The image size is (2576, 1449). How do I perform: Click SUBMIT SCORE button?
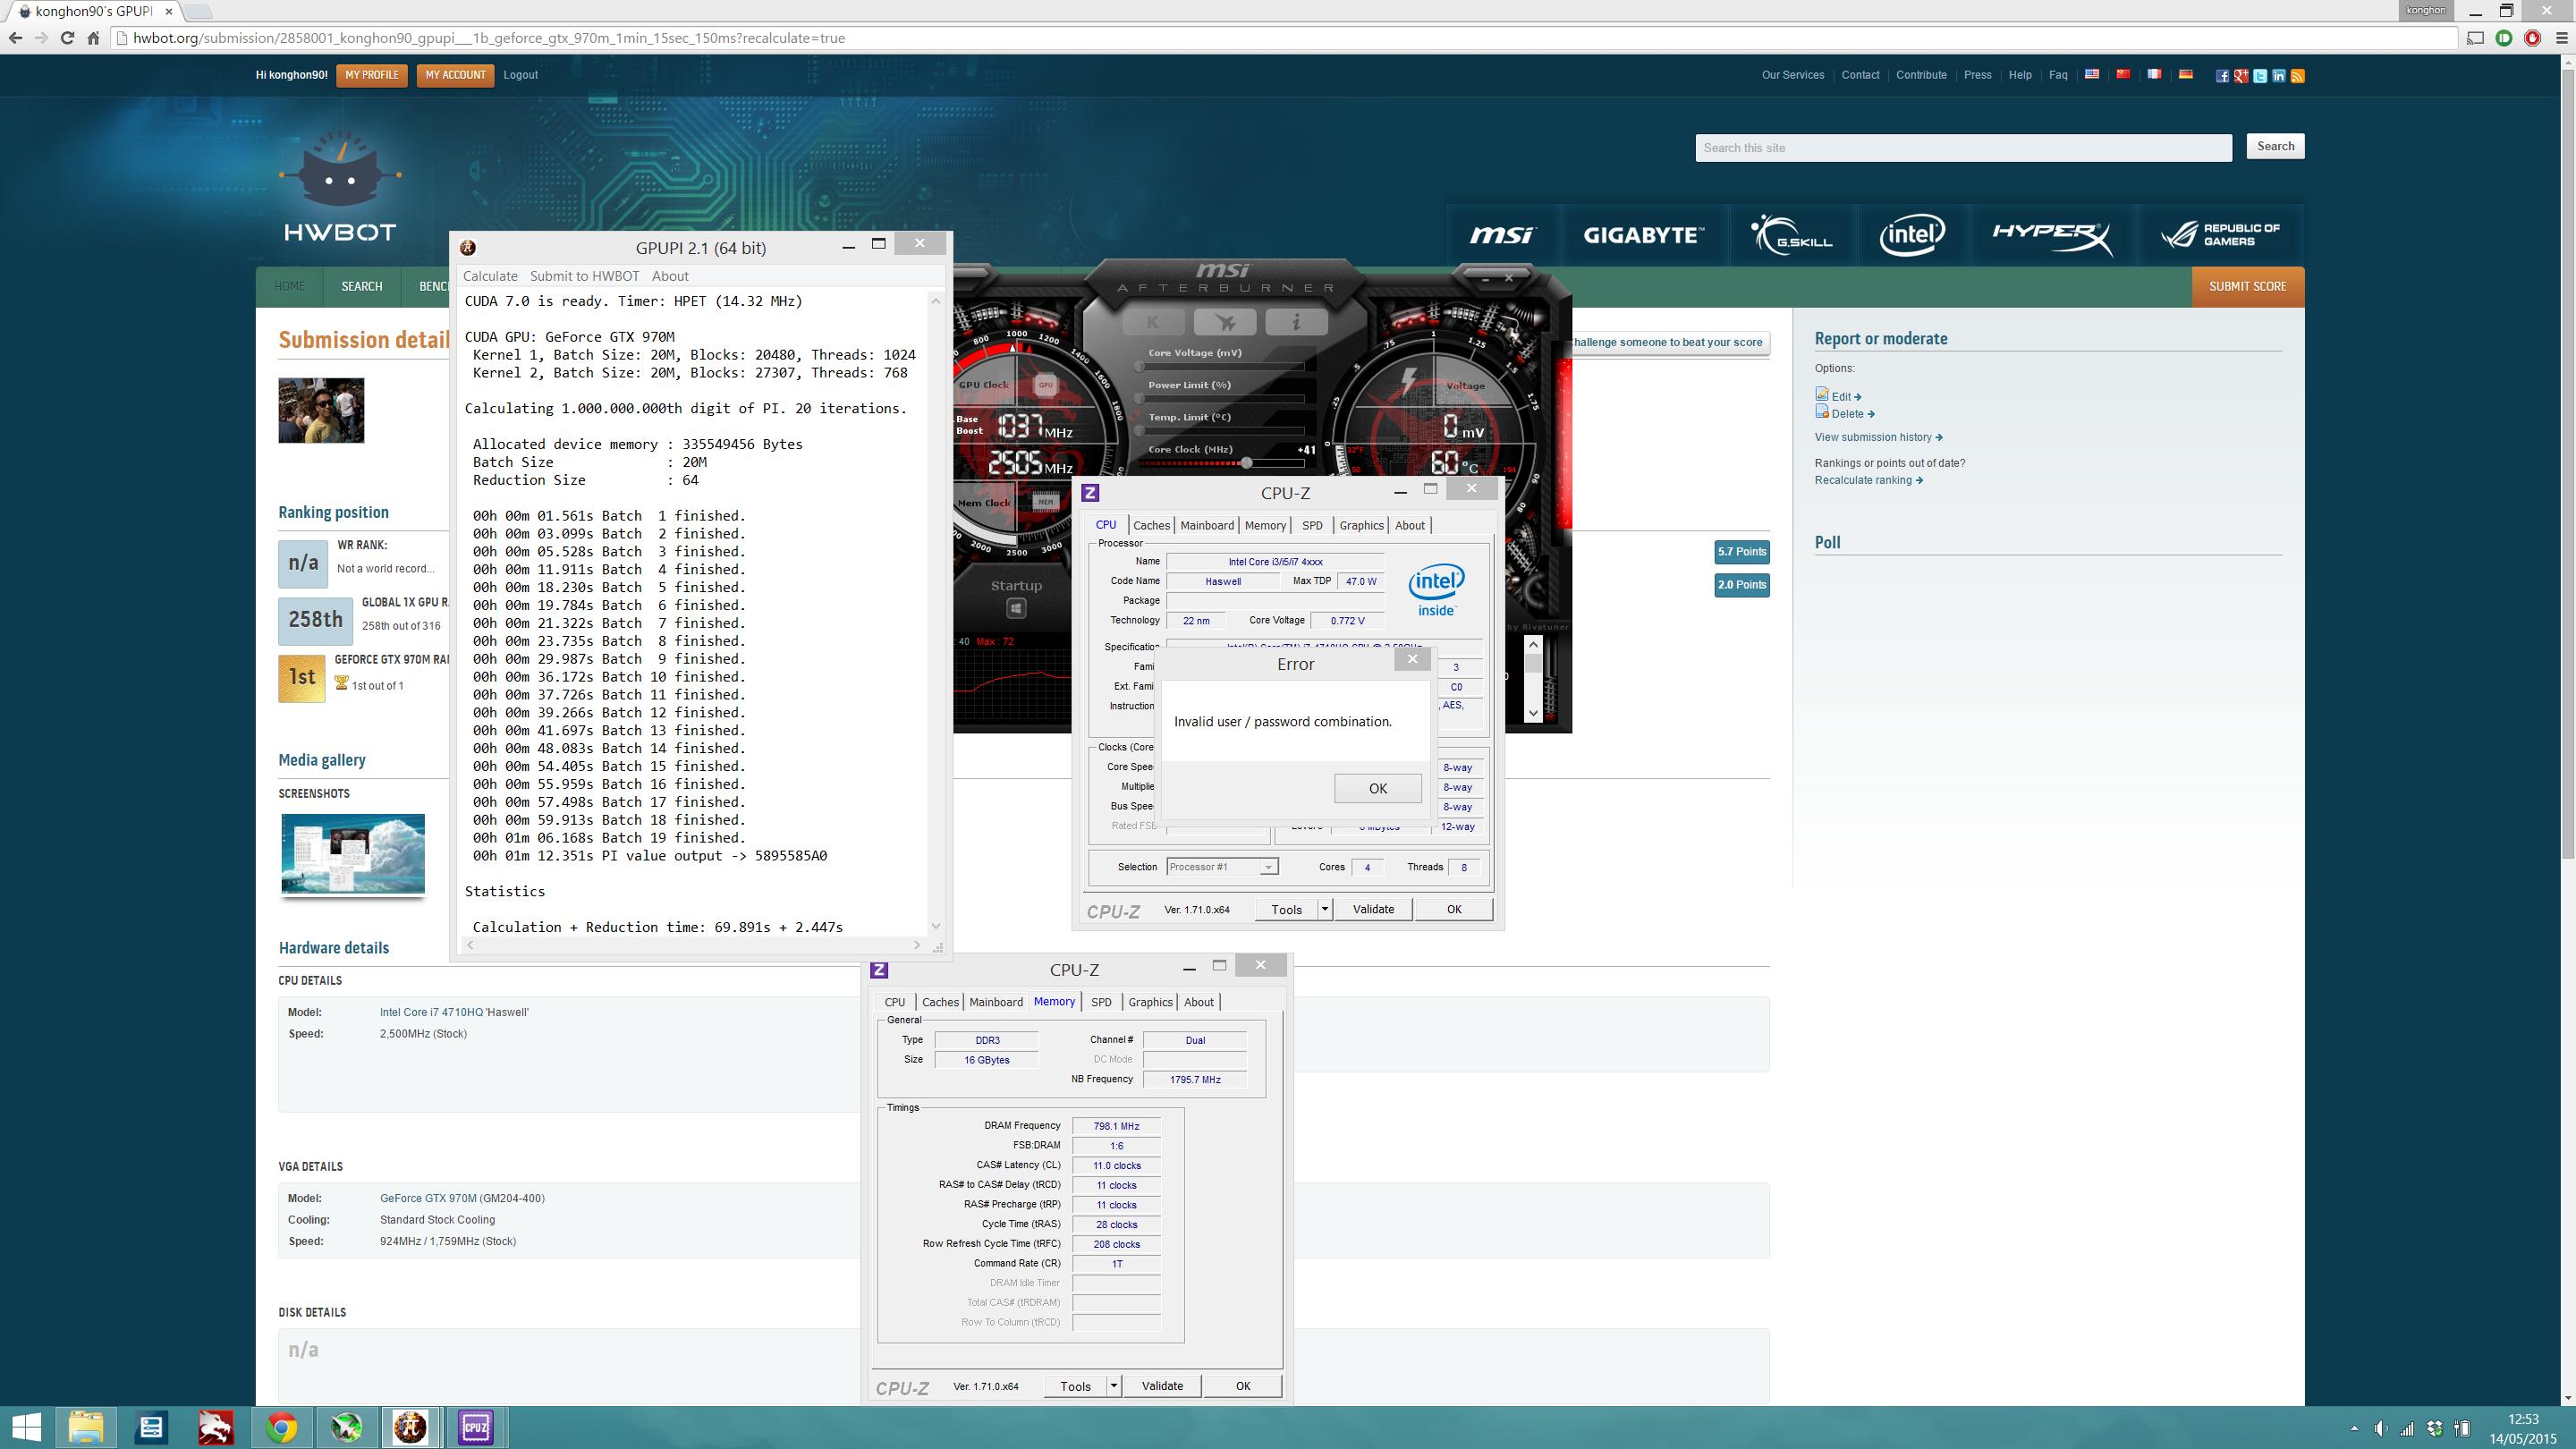tap(2248, 286)
